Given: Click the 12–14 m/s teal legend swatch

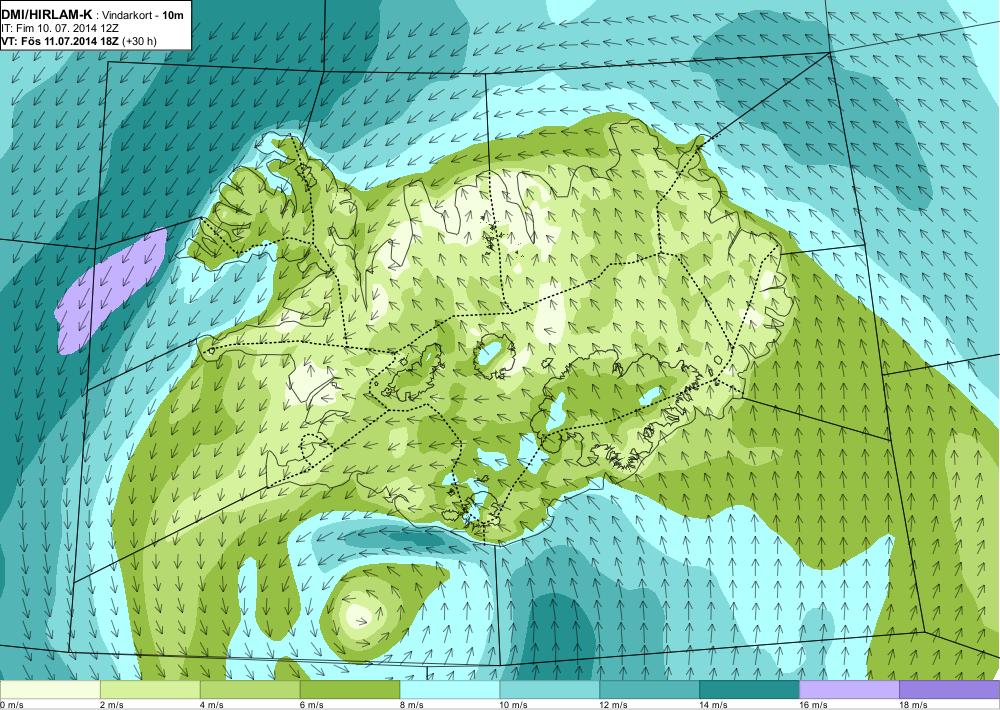Looking at the screenshot, I should pos(649,690).
